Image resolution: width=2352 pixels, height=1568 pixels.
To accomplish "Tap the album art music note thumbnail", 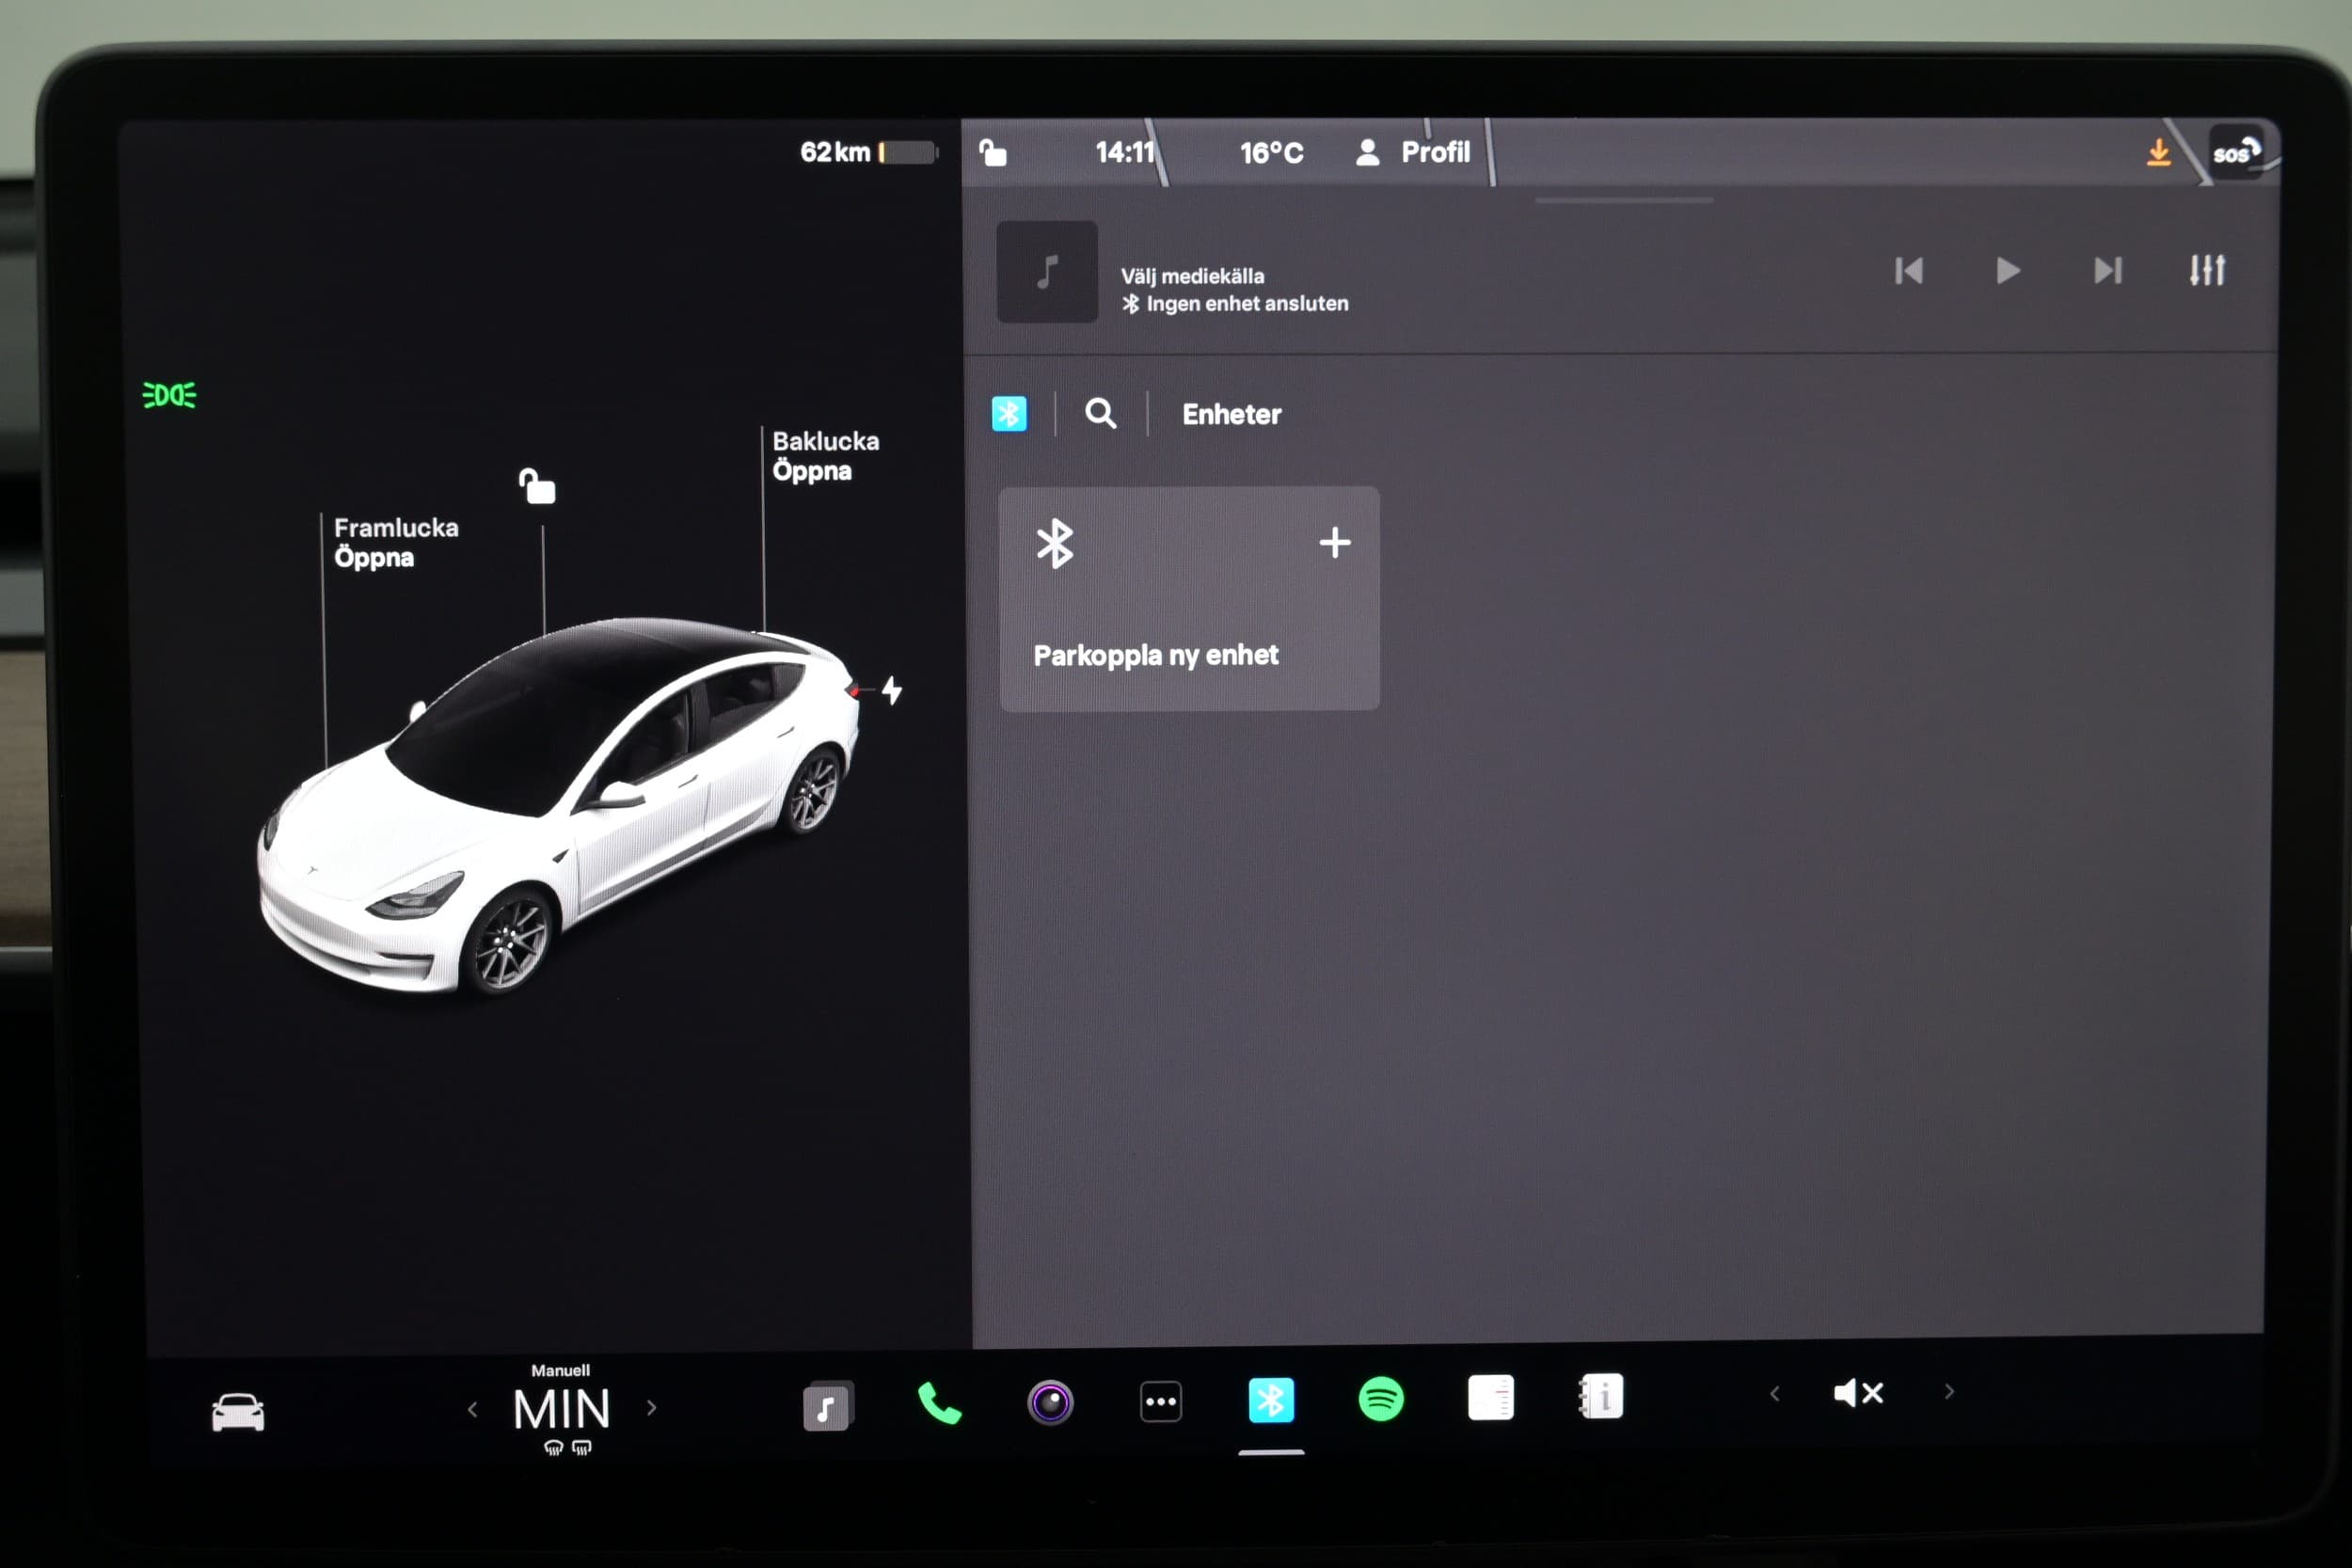I will point(1047,272).
